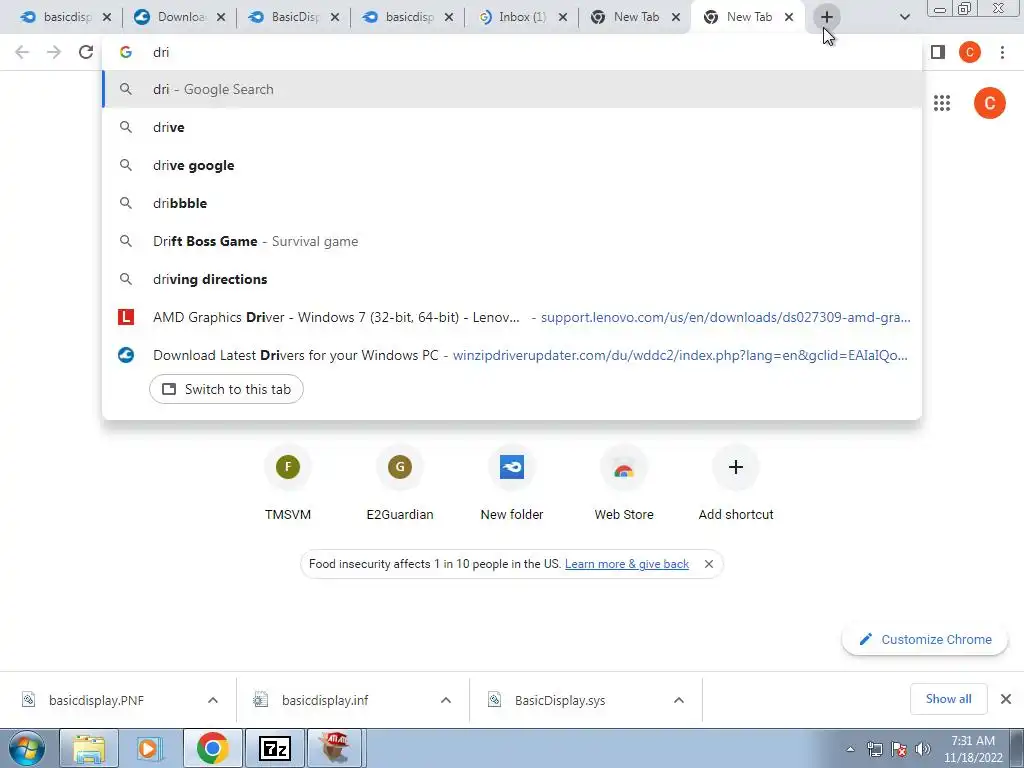
Task: Click the volume speaker tray icon
Action: pyautogui.click(x=922, y=749)
